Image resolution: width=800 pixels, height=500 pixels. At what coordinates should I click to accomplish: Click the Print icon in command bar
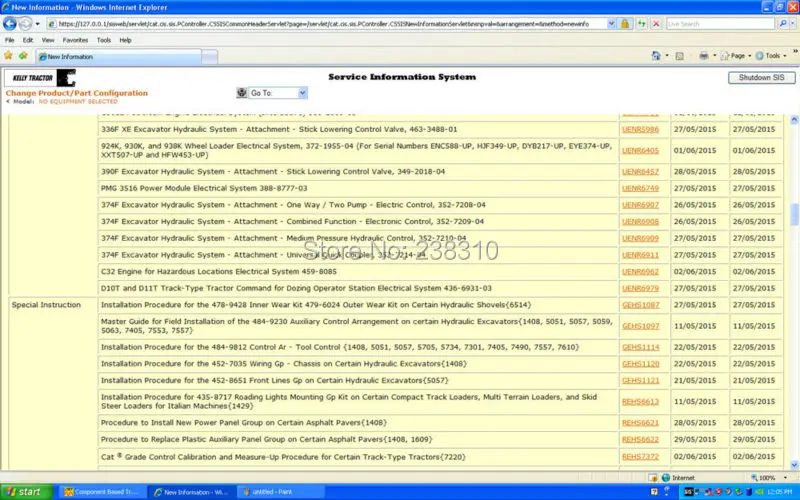[703, 56]
